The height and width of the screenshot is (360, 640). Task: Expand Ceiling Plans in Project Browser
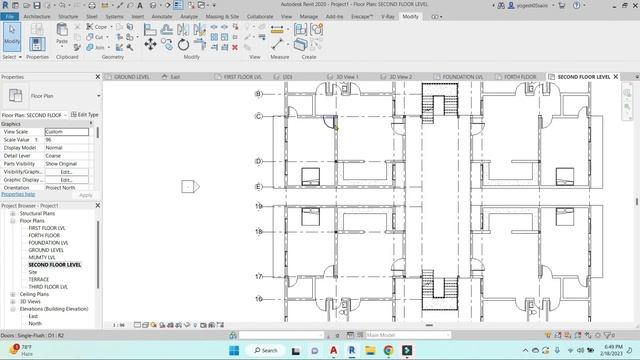point(13,294)
